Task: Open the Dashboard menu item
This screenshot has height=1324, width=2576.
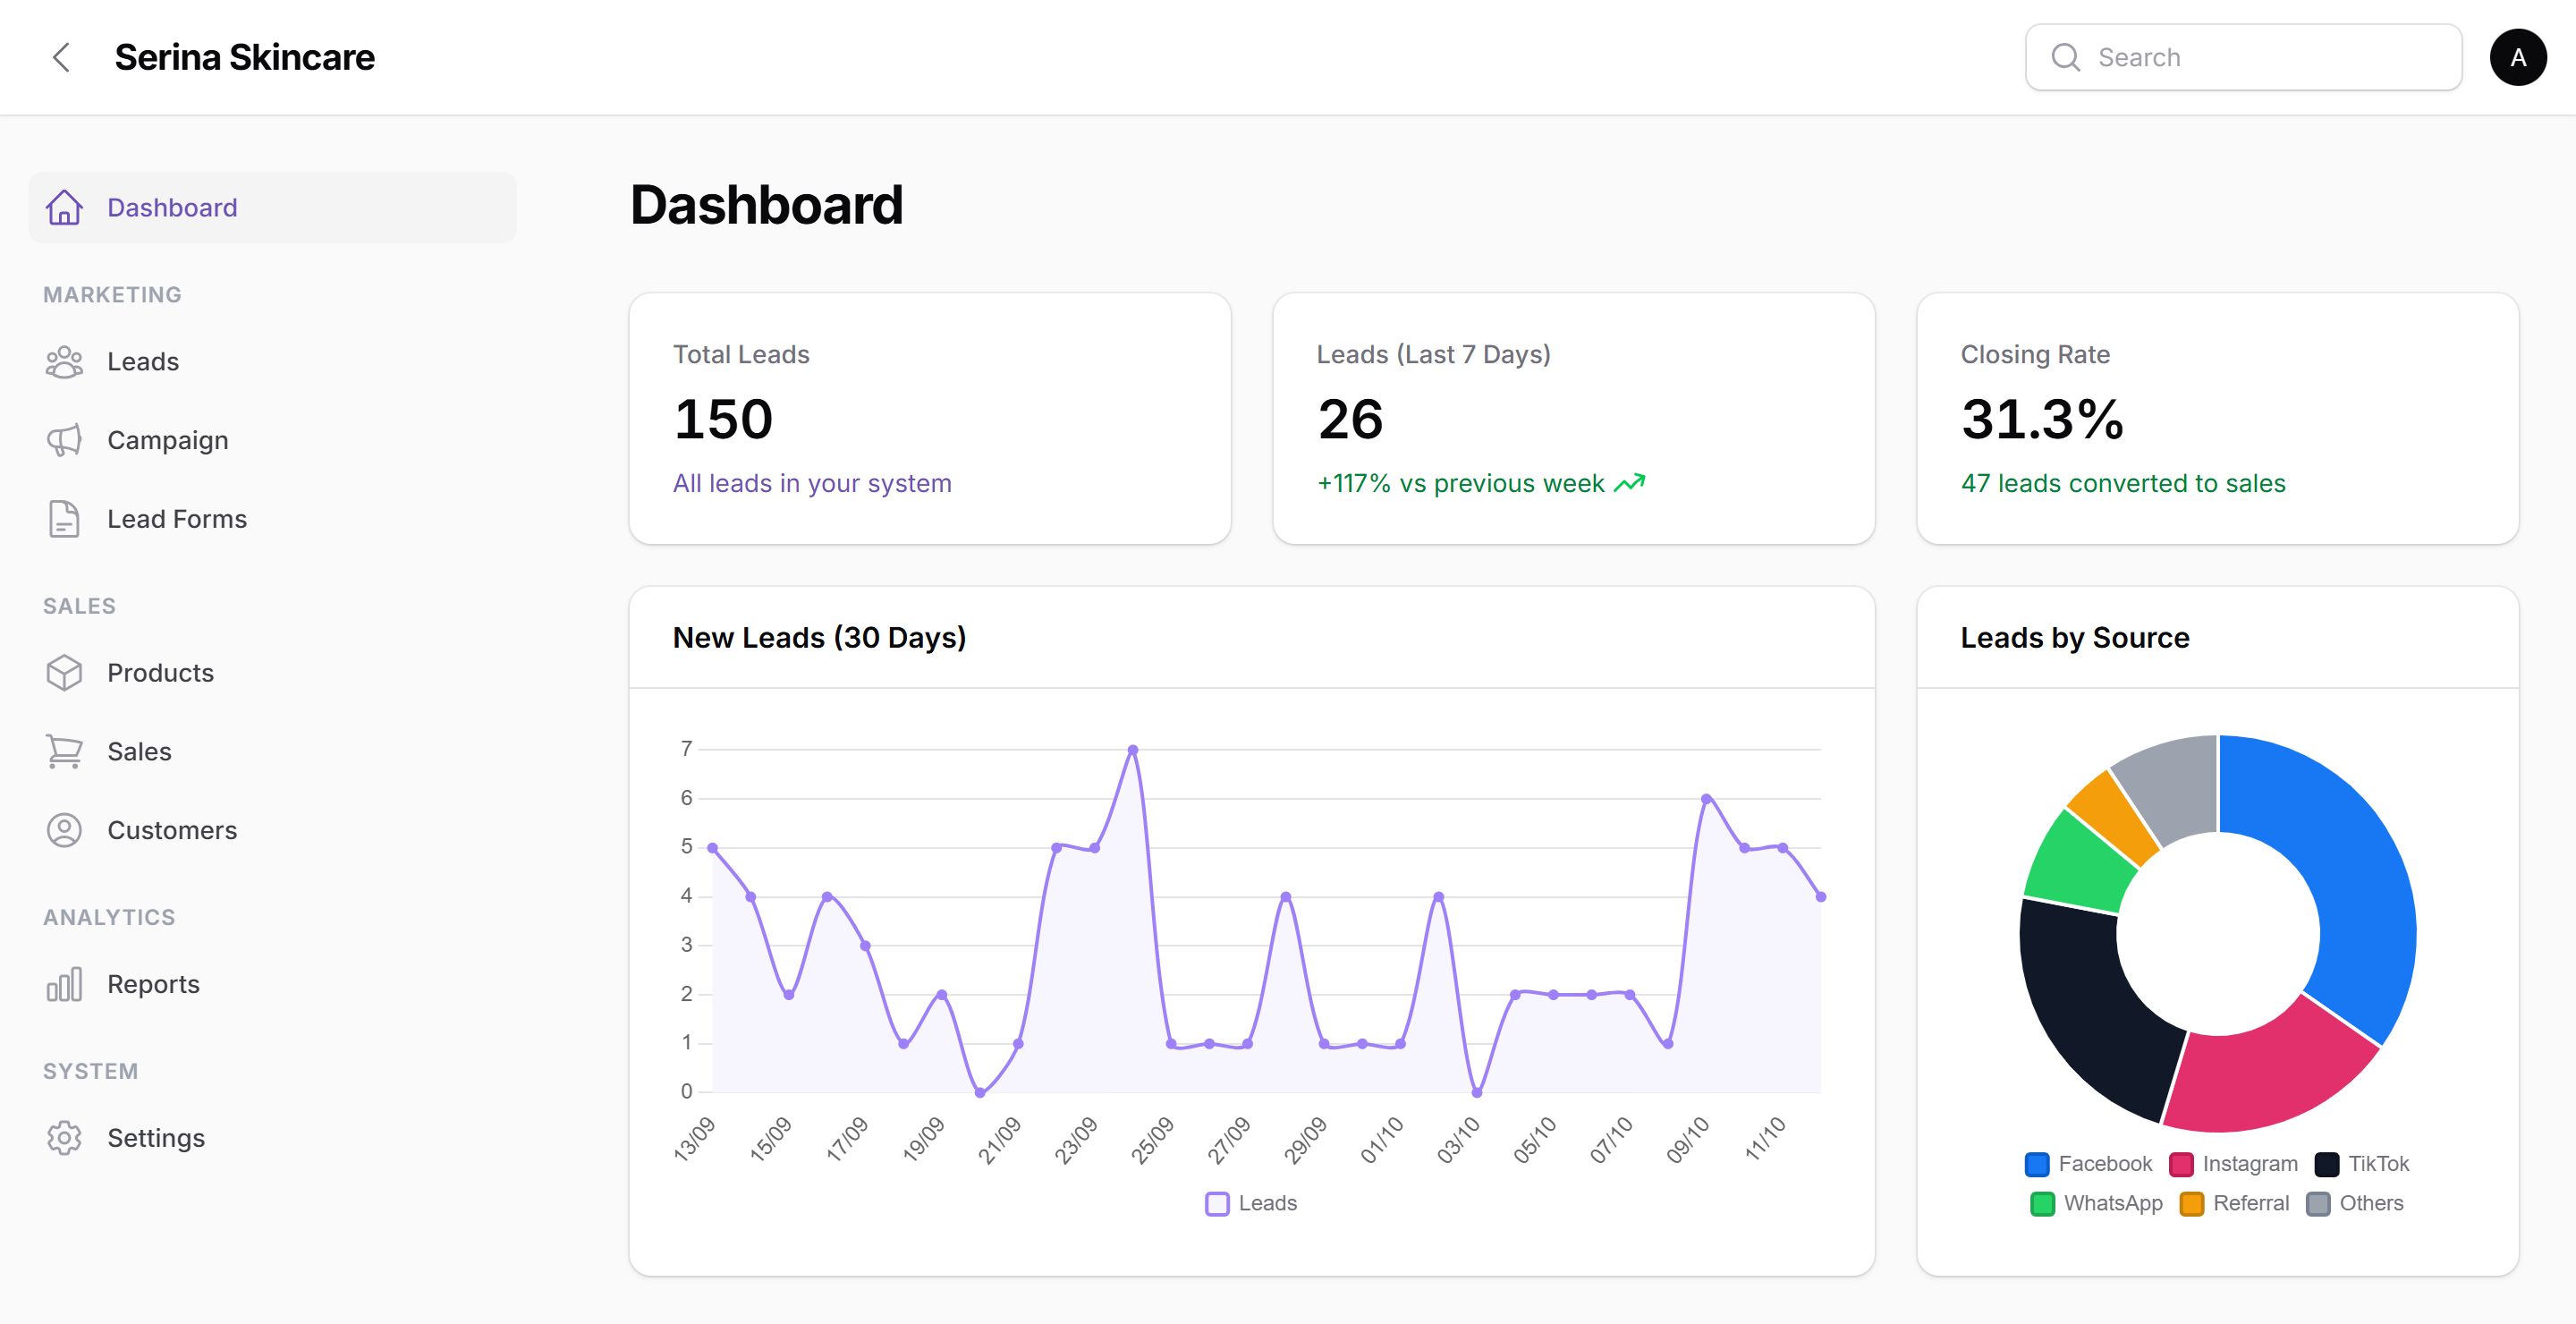Action: pos(273,207)
